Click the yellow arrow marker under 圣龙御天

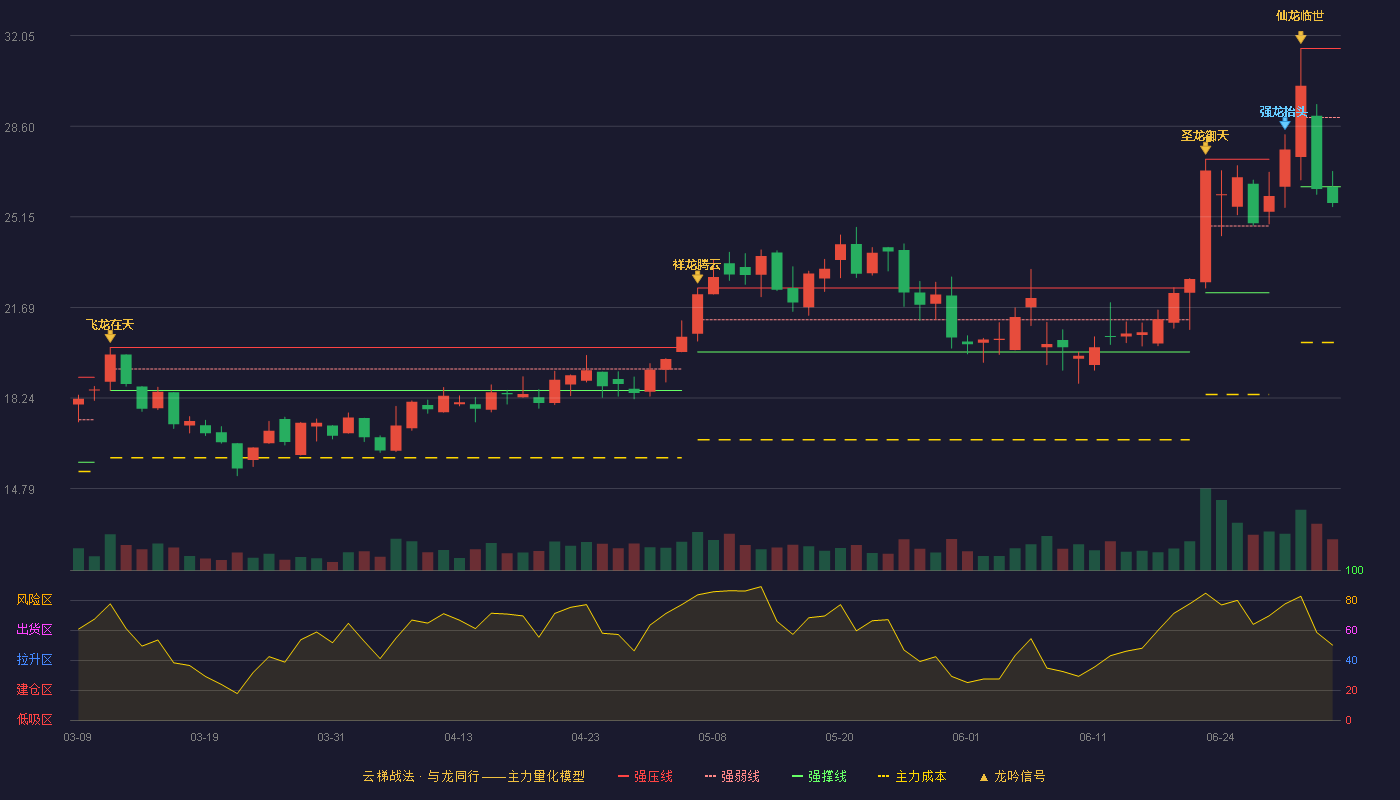coord(1205,148)
